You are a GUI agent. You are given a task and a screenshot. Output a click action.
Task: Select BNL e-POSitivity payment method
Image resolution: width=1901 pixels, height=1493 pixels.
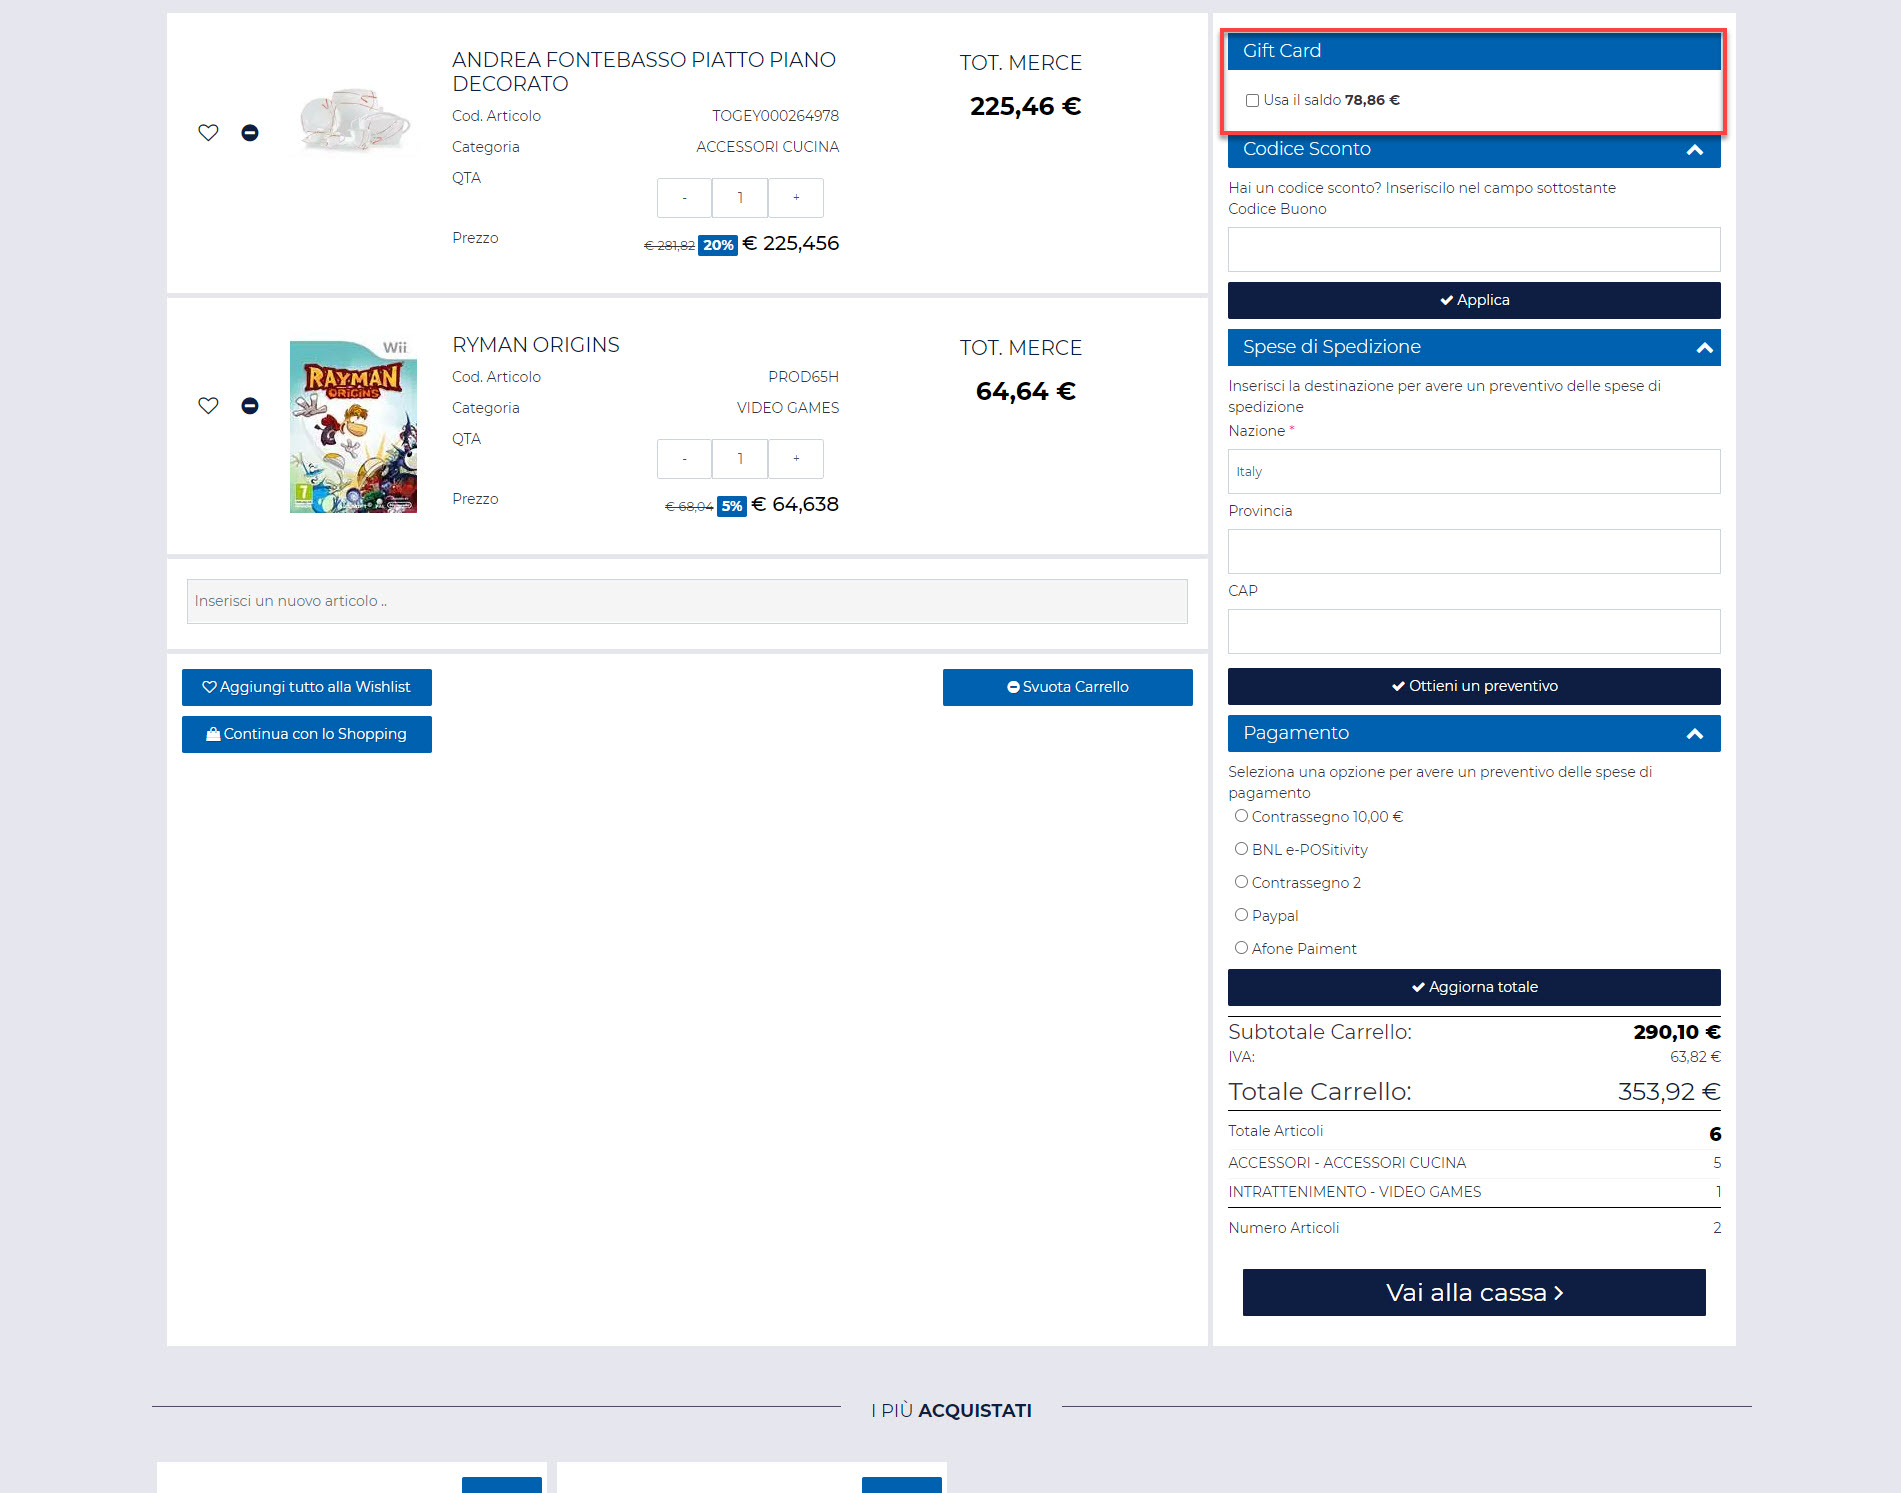pyautogui.click(x=1241, y=849)
